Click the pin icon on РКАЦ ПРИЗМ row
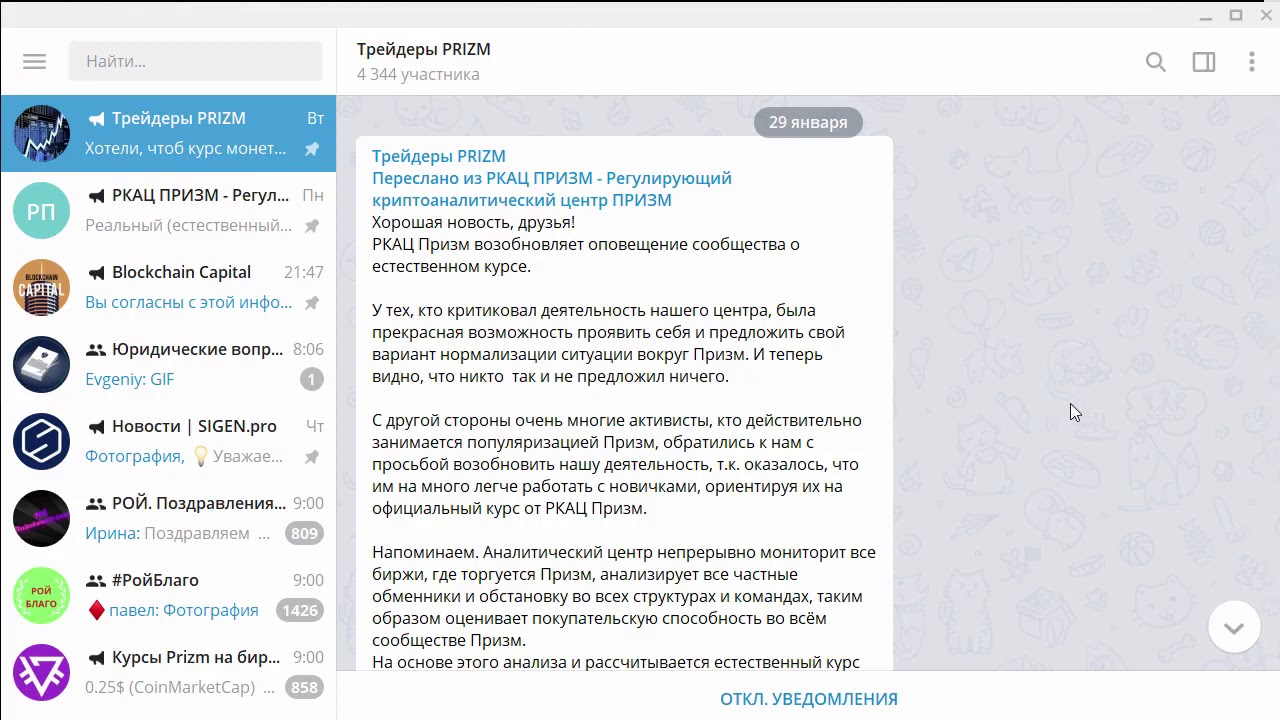Screen dimensions: 1280x720 point(312,226)
